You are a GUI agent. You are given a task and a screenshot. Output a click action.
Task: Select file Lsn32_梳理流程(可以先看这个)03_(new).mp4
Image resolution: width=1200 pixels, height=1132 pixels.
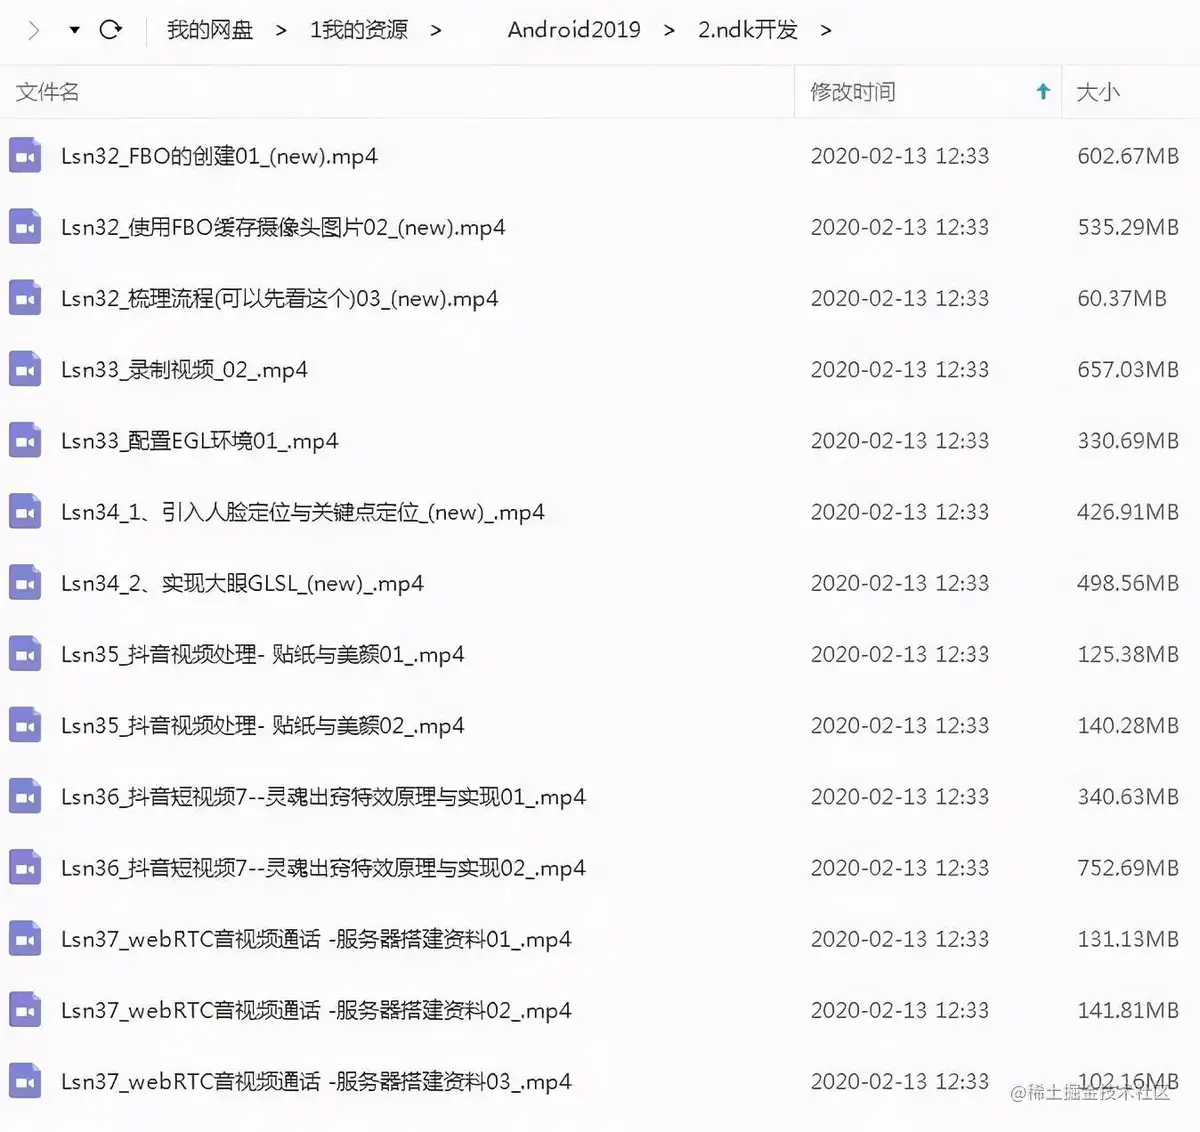tap(279, 298)
